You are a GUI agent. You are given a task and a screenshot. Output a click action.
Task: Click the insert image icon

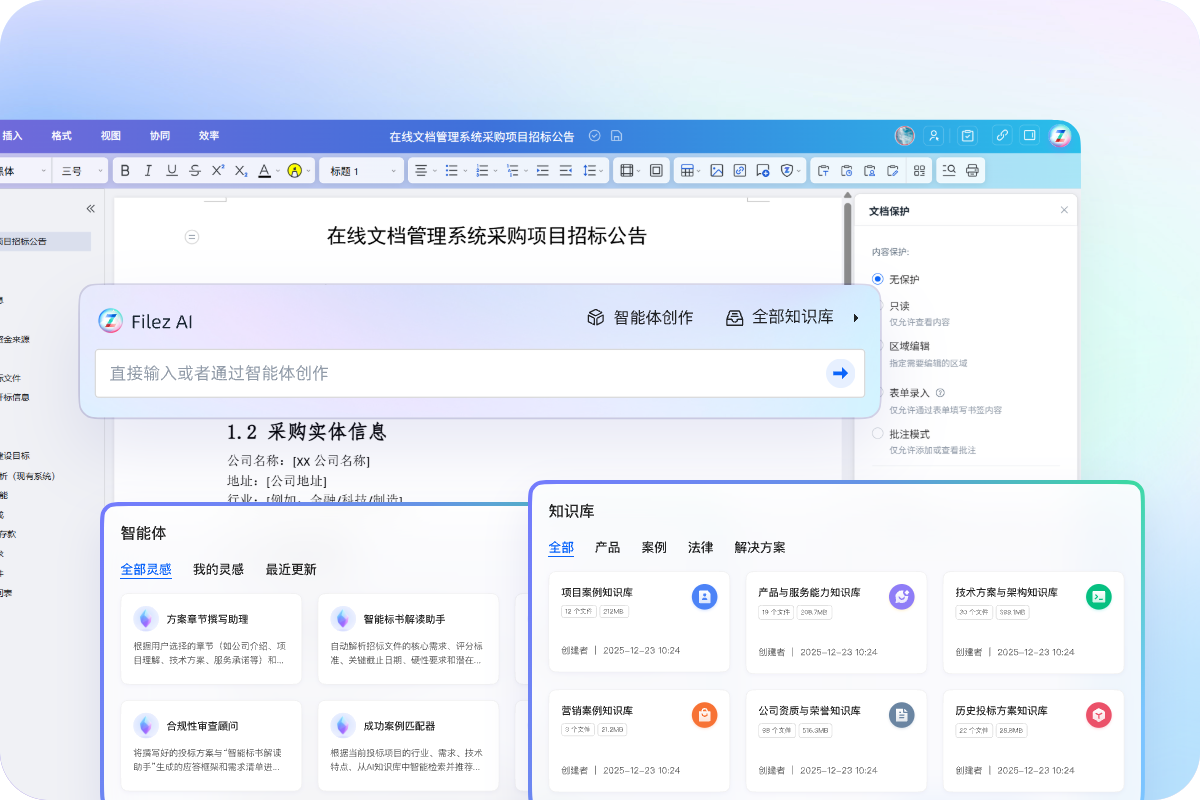[717, 171]
